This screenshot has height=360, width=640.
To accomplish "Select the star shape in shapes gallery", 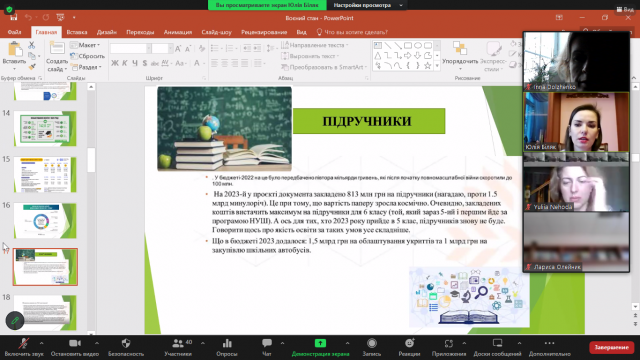I will pyautogui.click(x=428, y=65).
